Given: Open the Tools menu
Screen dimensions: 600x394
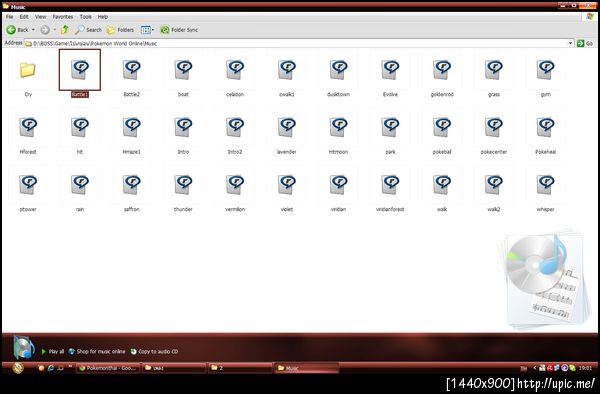Looking at the screenshot, I should [86, 17].
